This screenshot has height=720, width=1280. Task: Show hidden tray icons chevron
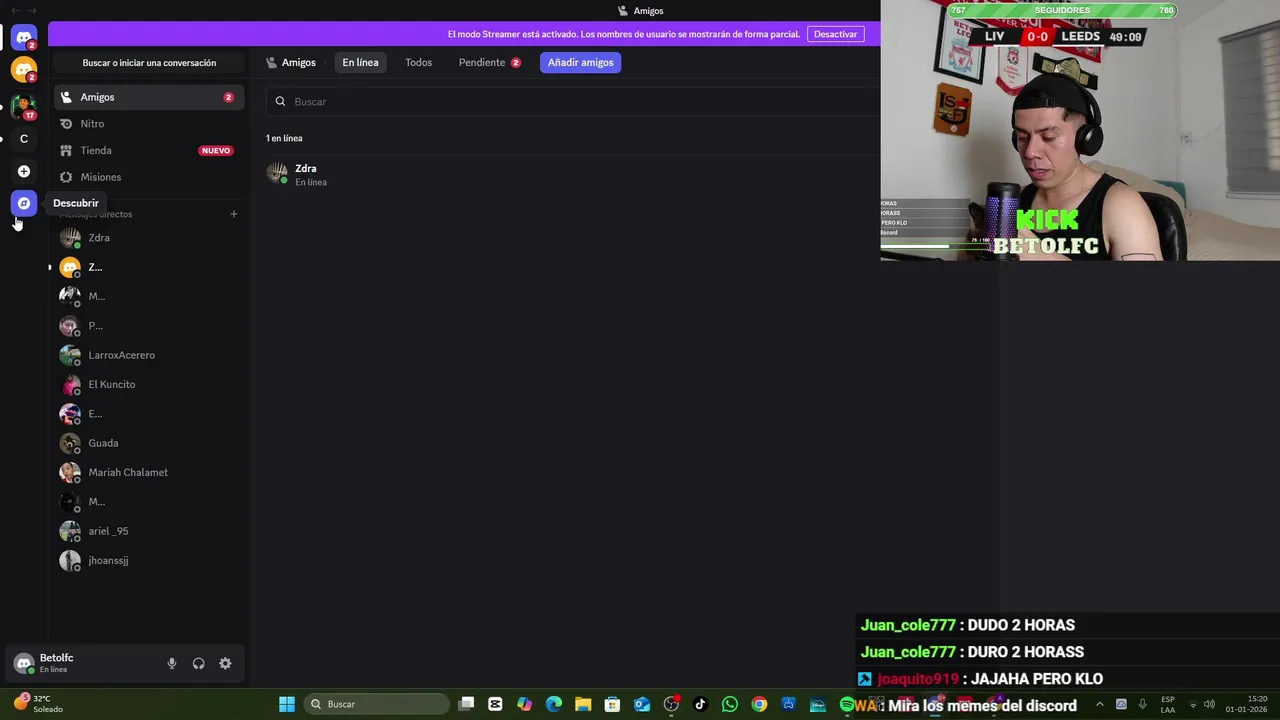click(x=1100, y=704)
